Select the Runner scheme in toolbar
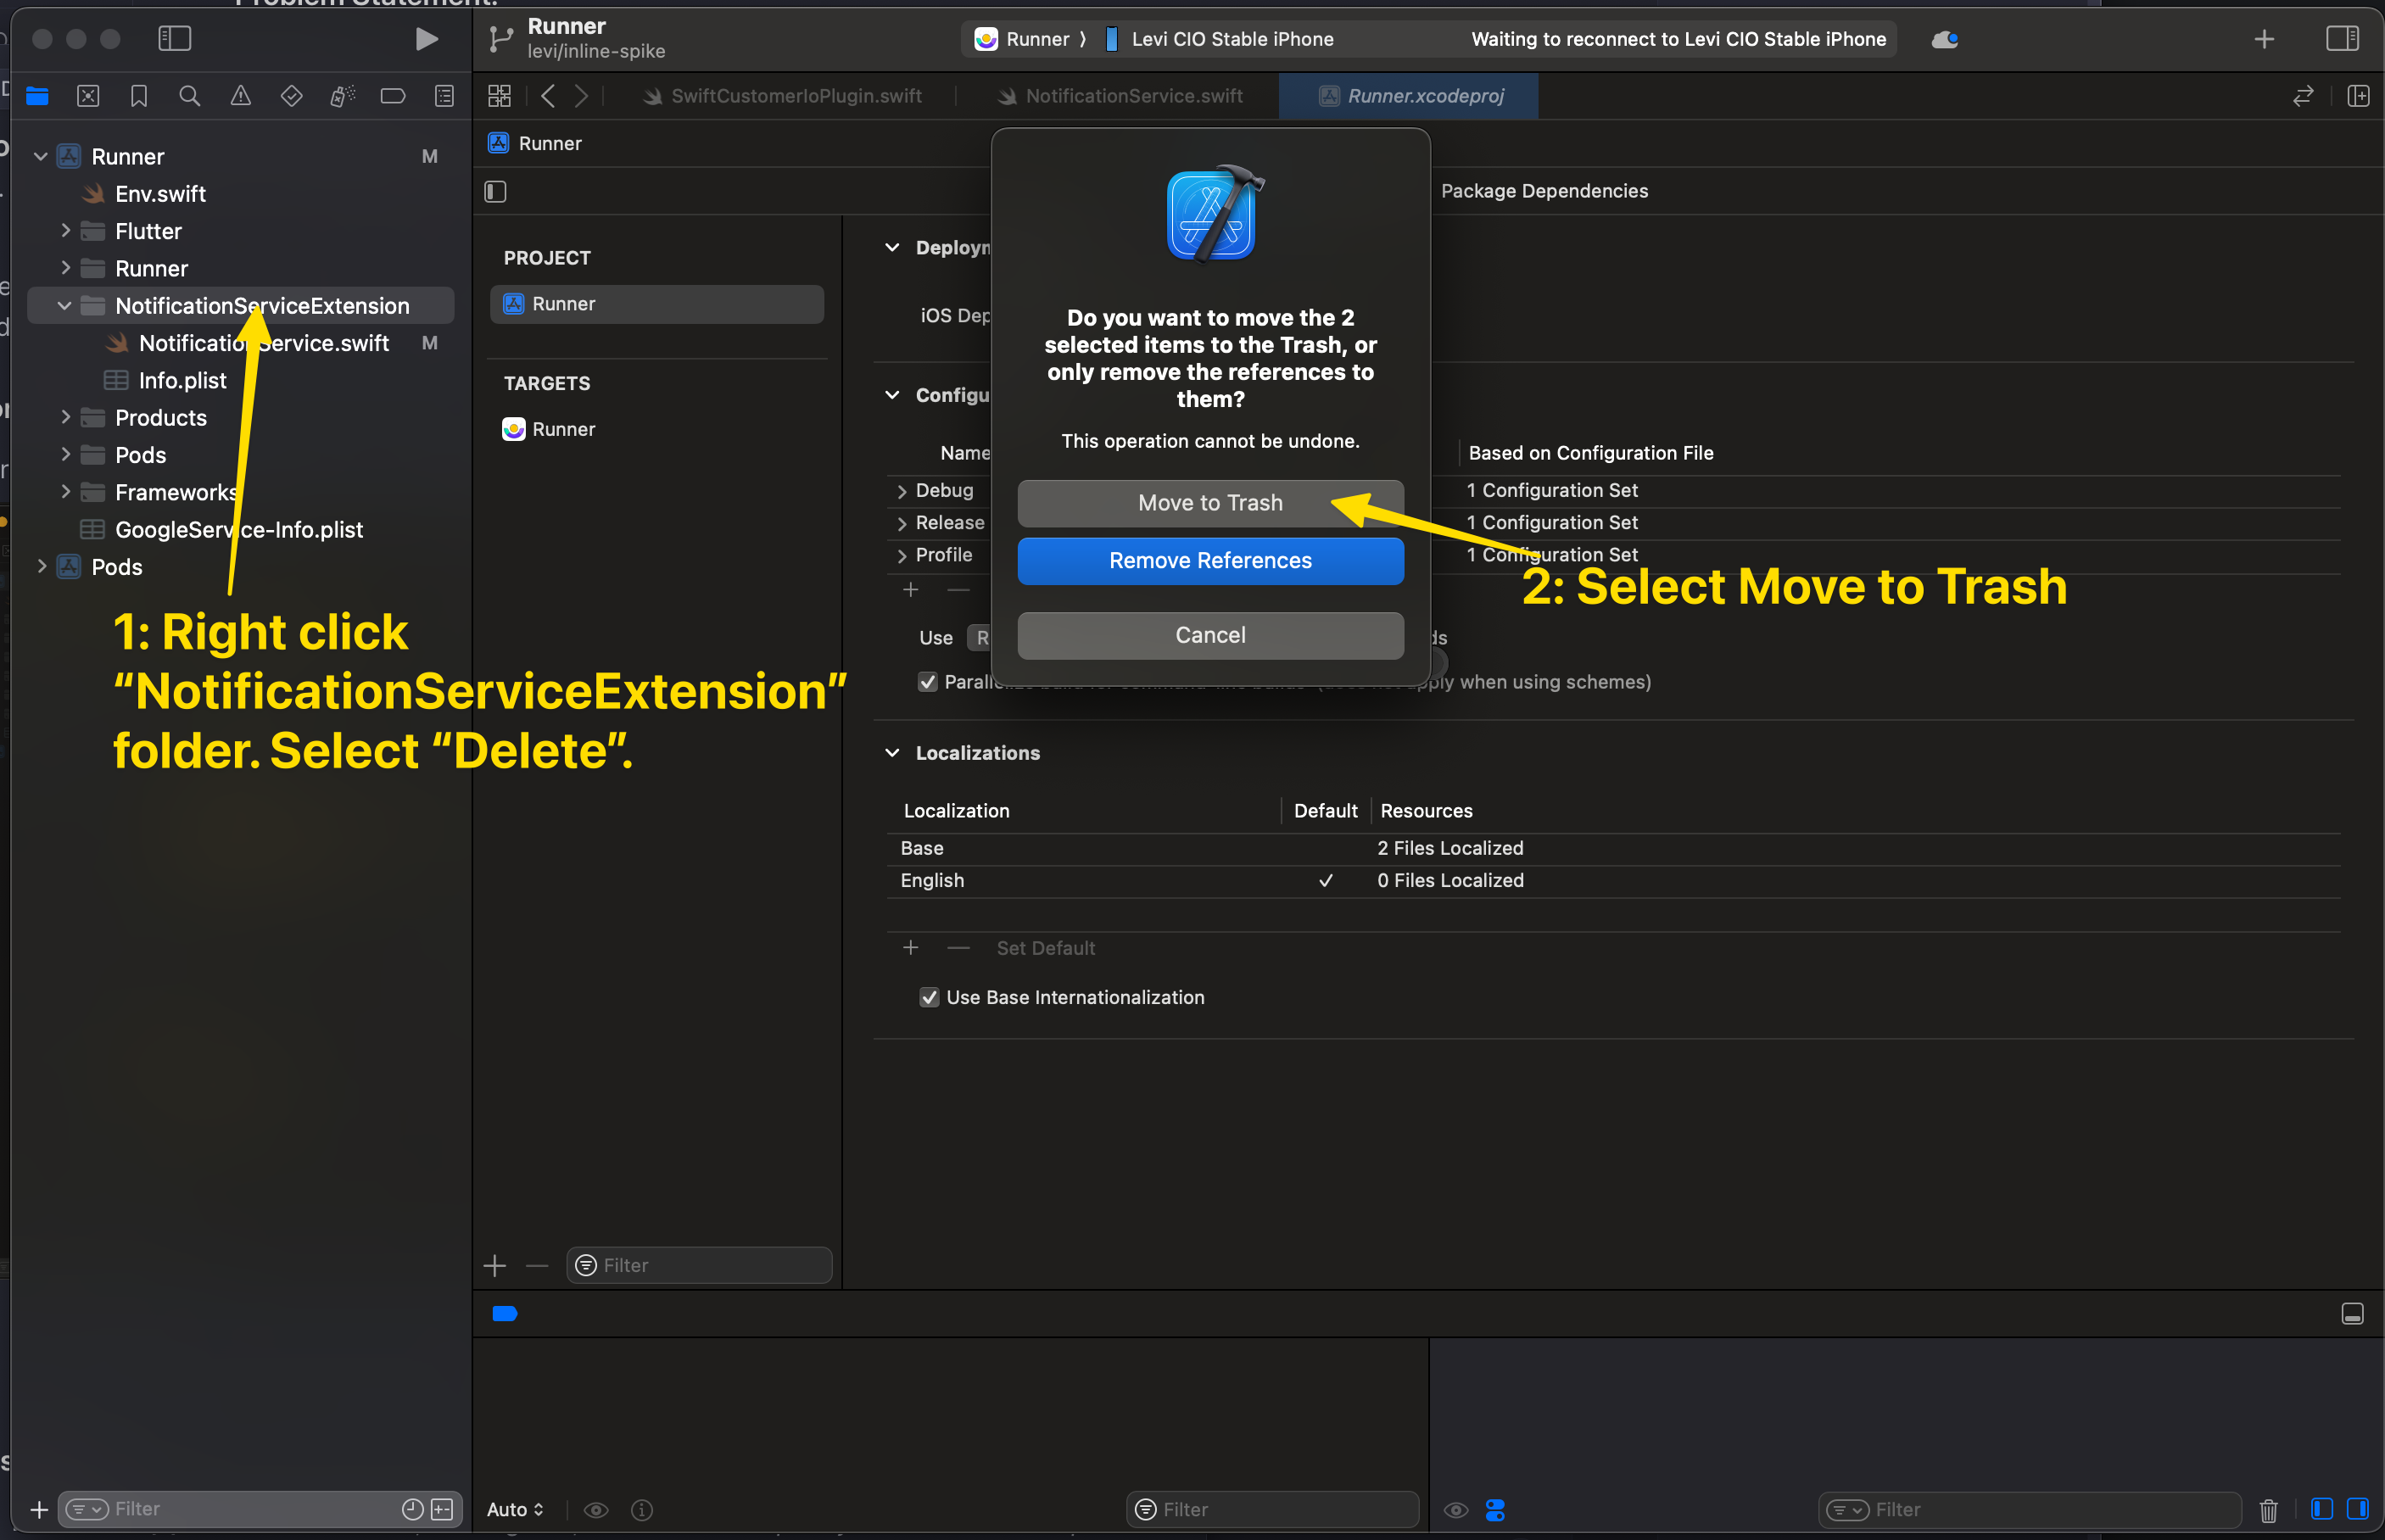Image resolution: width=2385 pixels, height=1540 pixels. click(x=1023, y=39)
